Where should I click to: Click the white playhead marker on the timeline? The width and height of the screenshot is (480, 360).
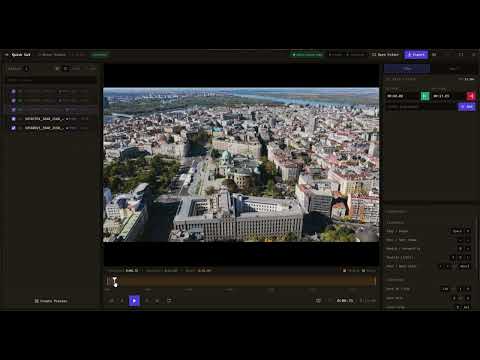[x=114, y=281]
